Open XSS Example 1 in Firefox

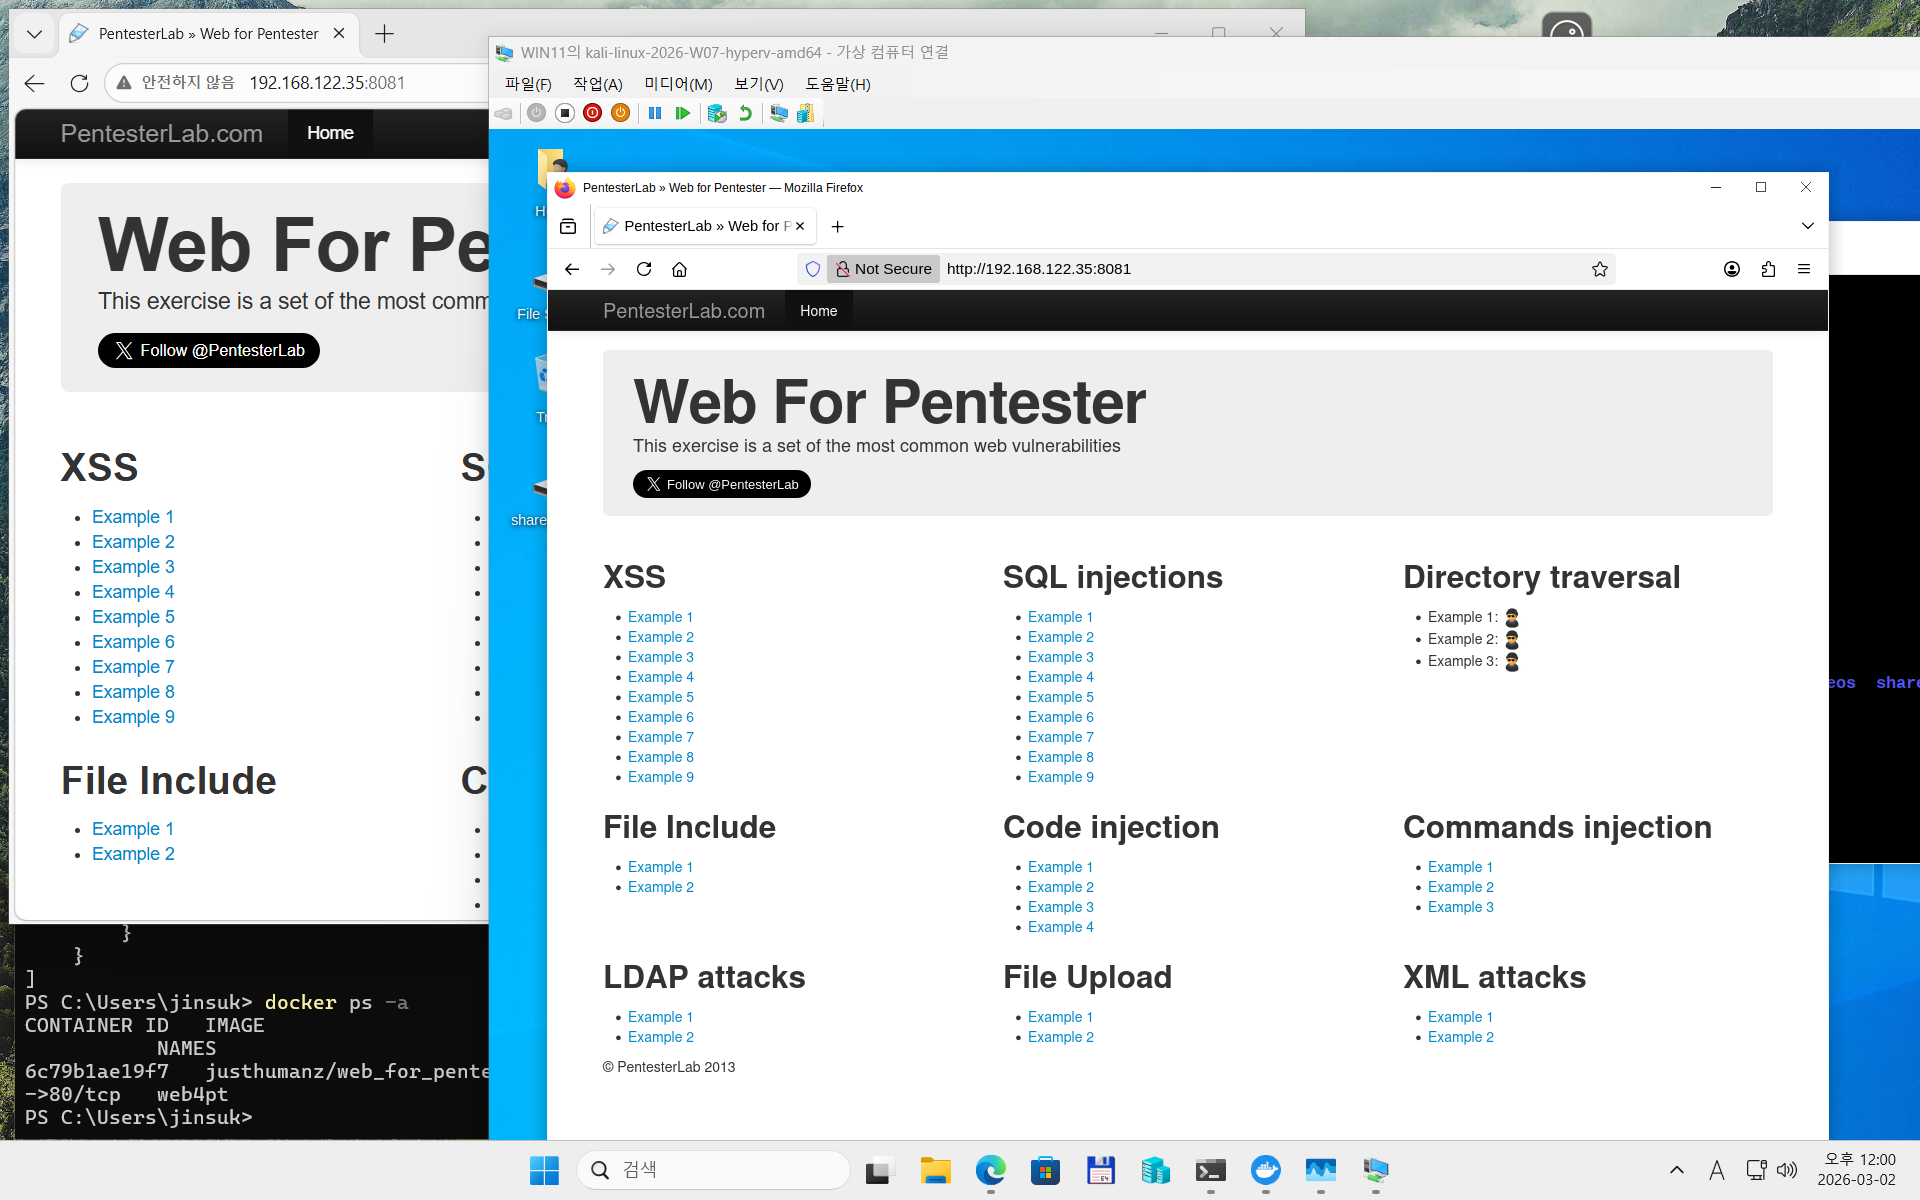[x=660, y=617]
